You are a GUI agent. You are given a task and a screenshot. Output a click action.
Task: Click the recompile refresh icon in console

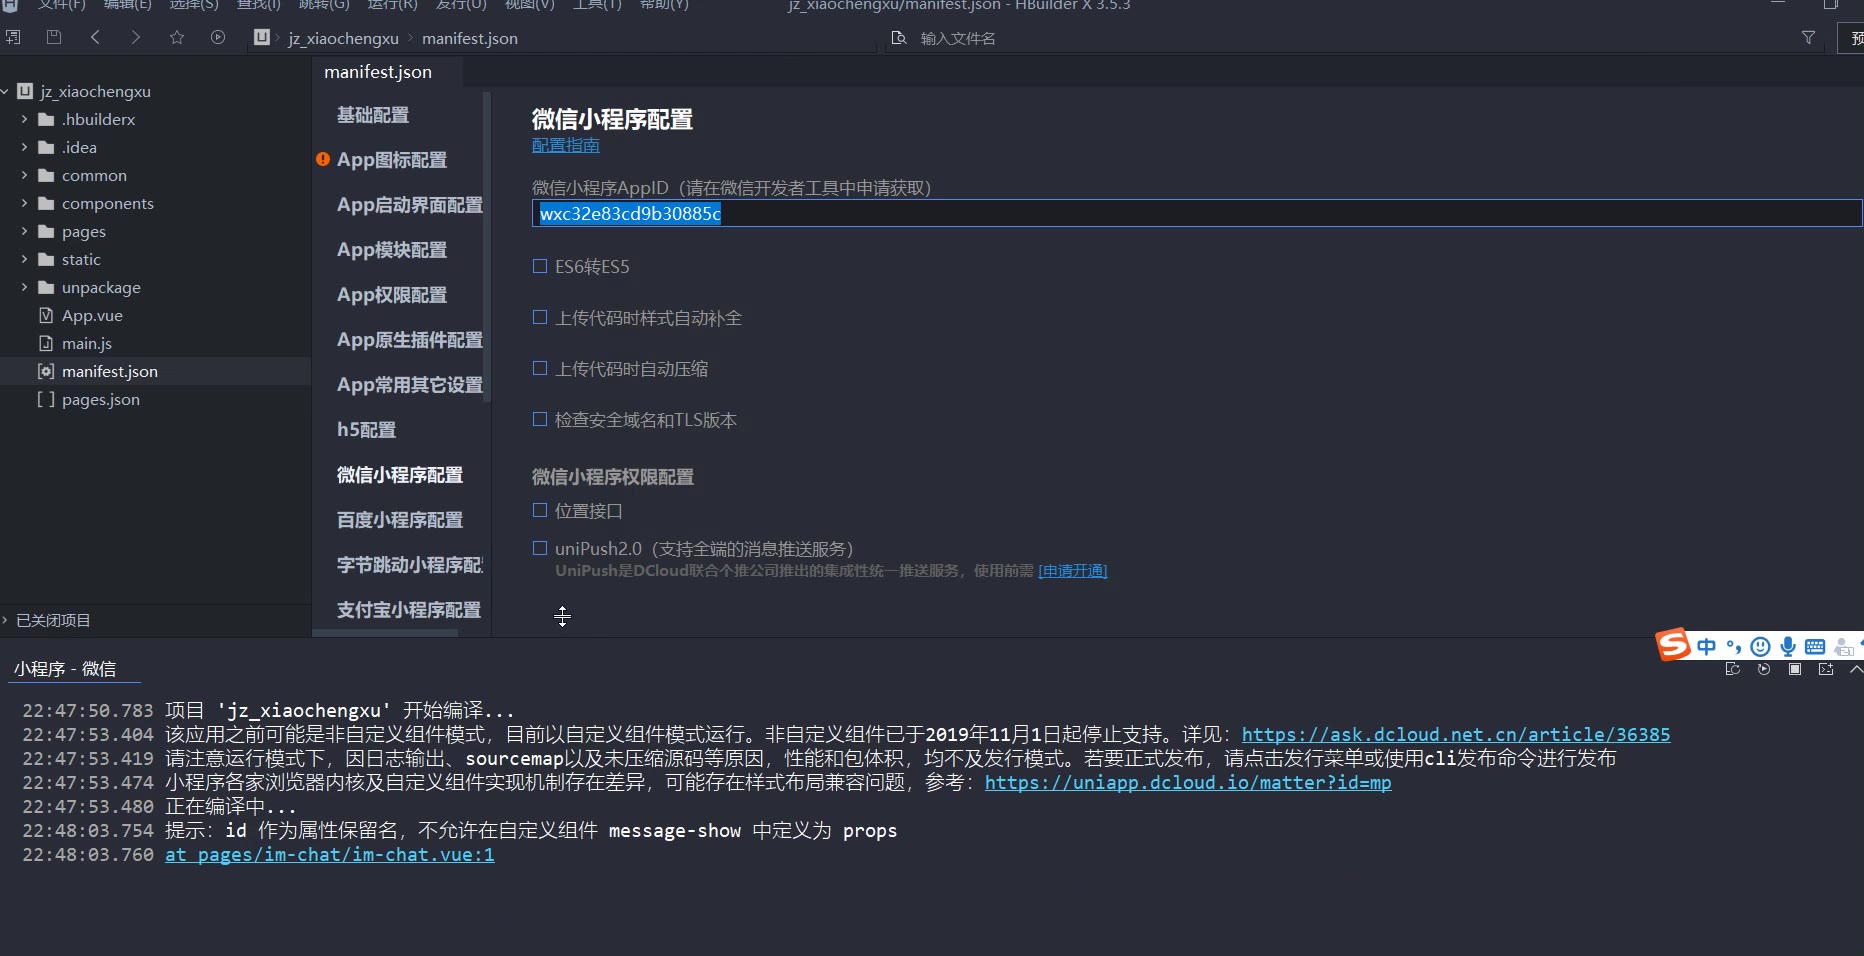[1733, 669]
